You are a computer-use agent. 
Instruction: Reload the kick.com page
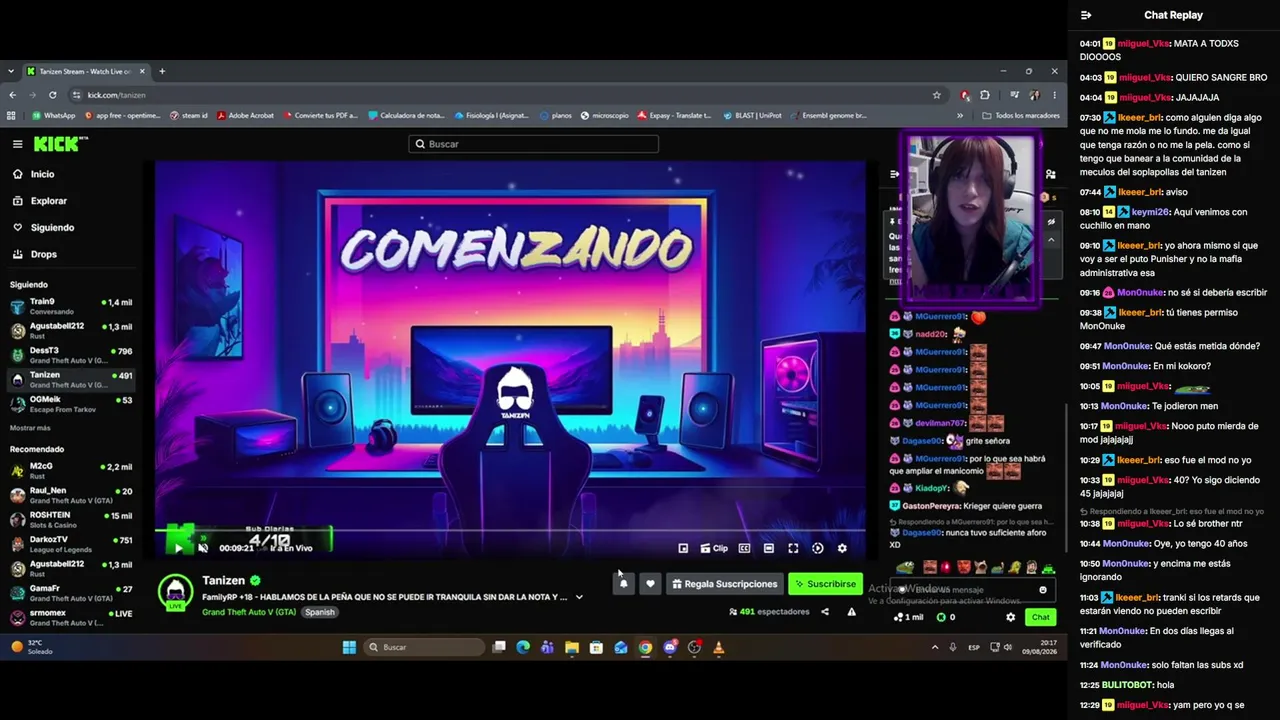click(52, 95)
